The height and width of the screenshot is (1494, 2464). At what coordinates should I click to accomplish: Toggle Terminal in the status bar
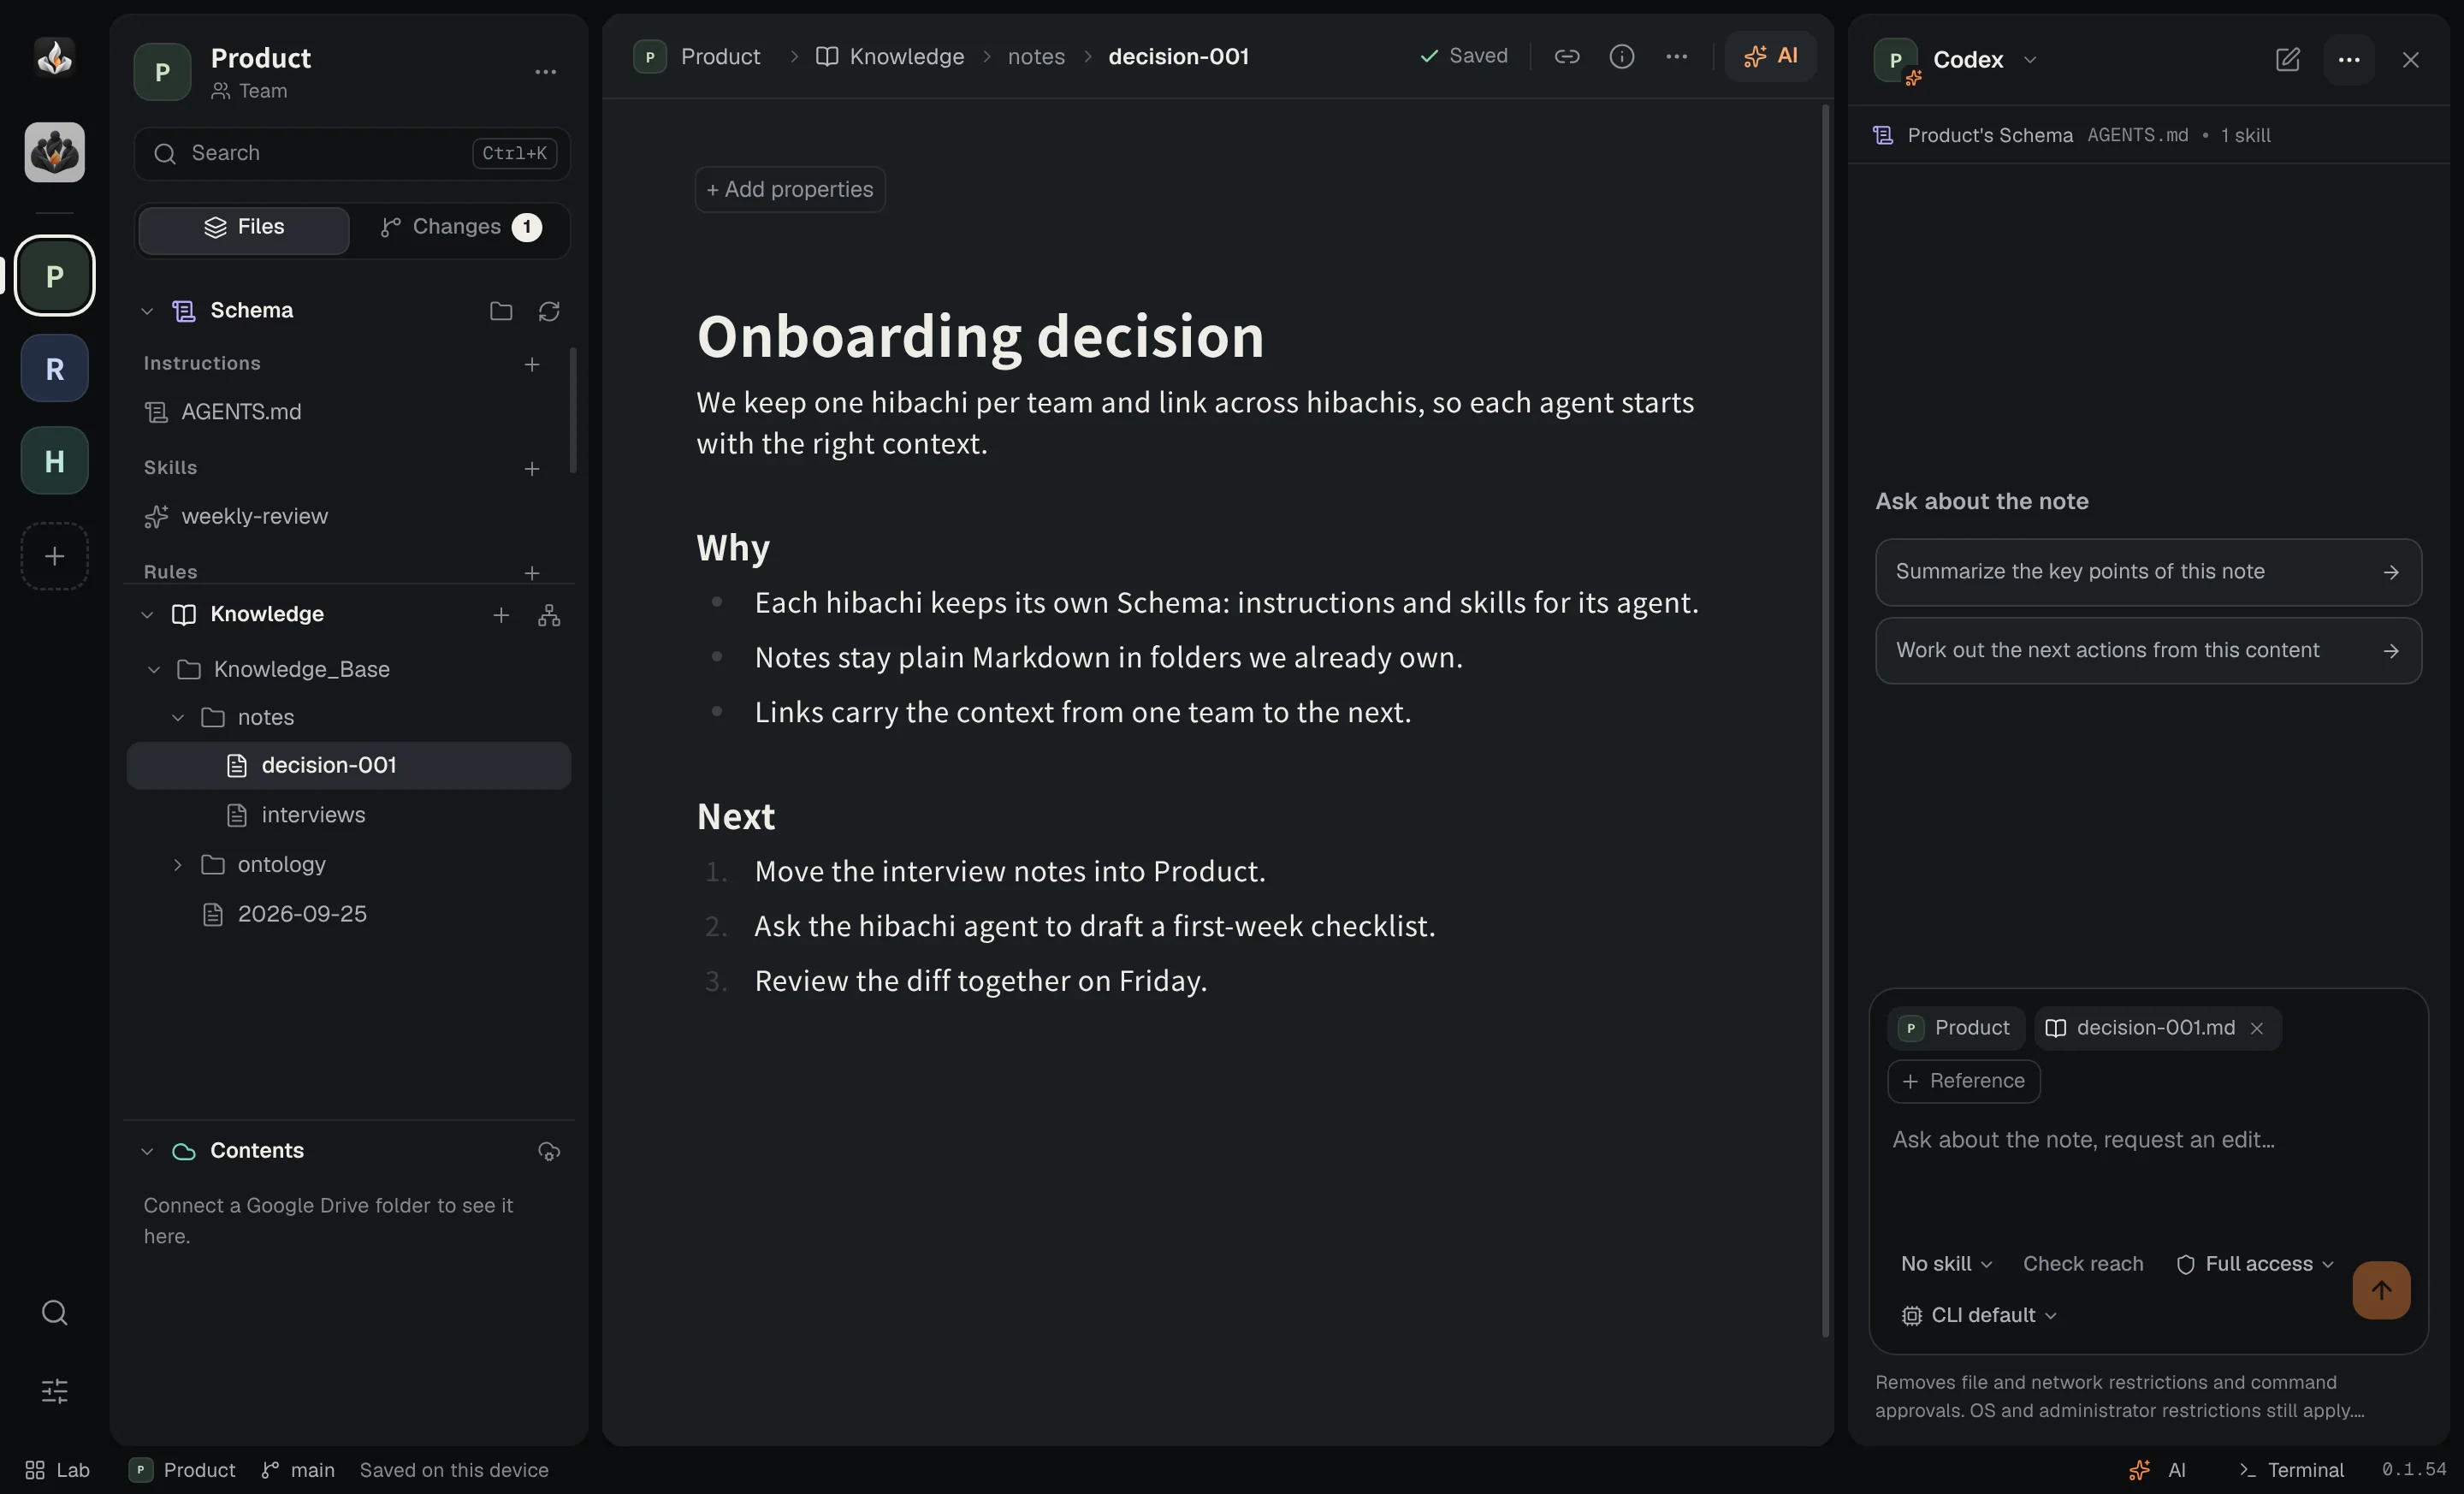pyautogui.click(x=2291, y=1469)
